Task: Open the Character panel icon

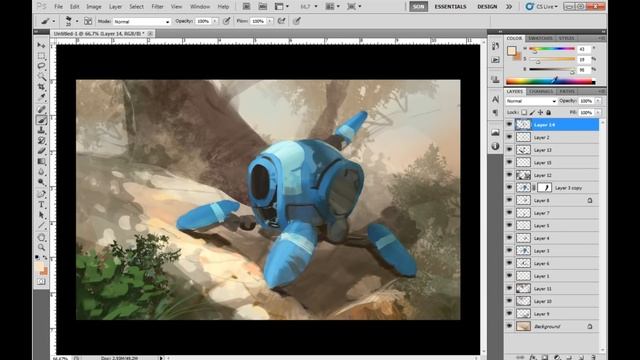Action: pyautogui.click(x=495, y=99)
